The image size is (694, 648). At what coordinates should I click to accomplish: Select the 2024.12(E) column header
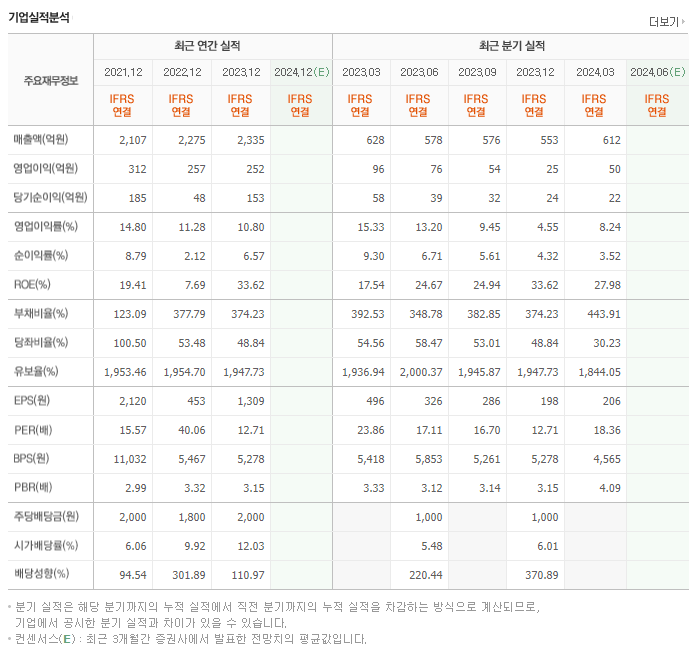coord(302,72)
